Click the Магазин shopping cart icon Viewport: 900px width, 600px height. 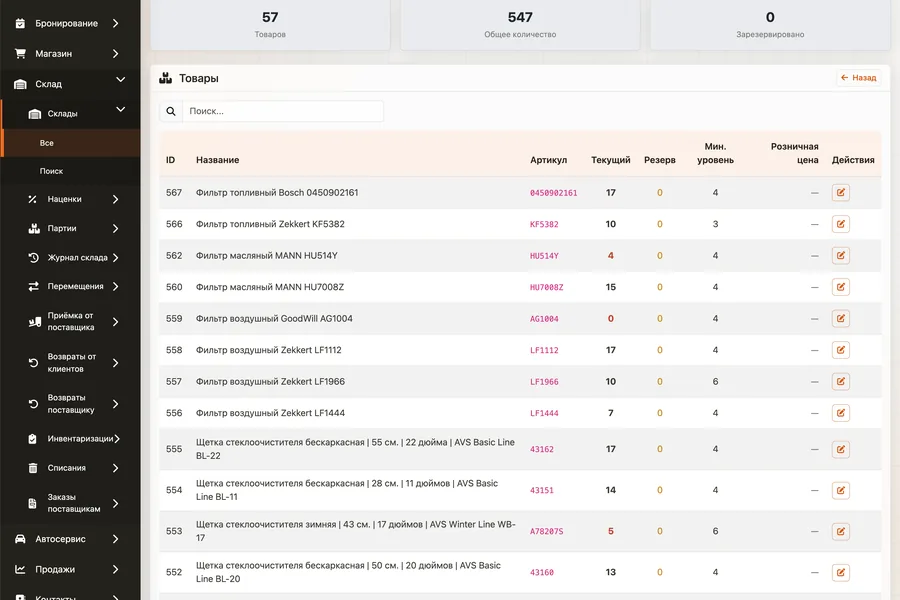pyautogui.click(x=20, y=53)
